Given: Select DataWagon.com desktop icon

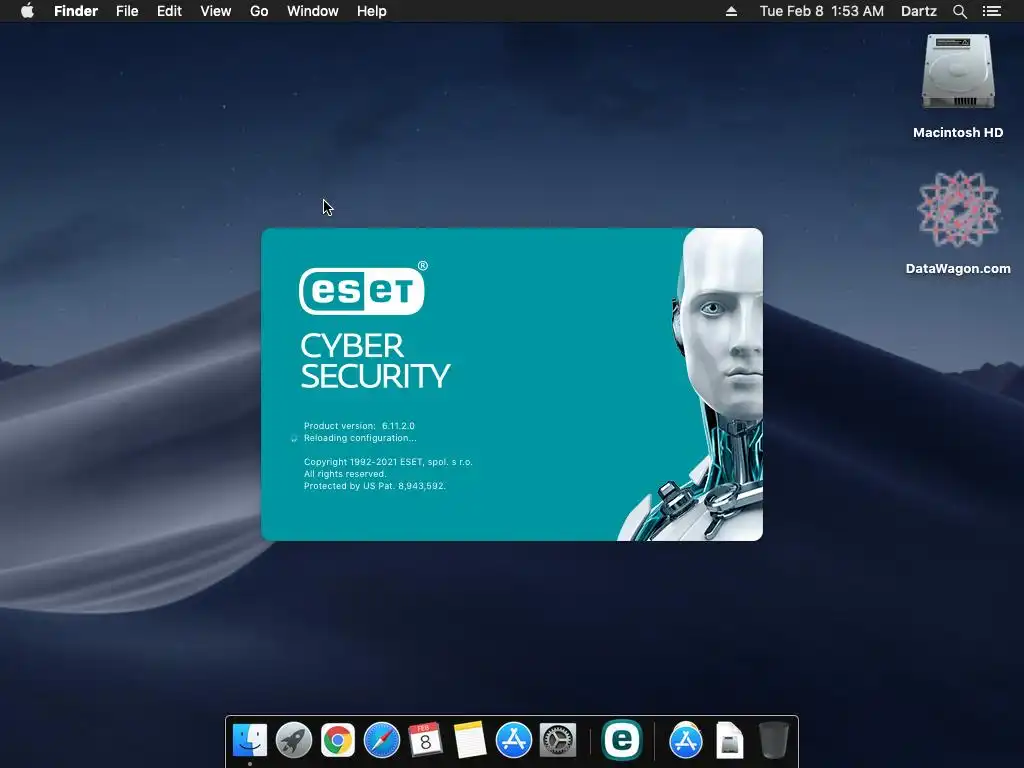Looking at the screenshot, I should click(x=958, y=209).
